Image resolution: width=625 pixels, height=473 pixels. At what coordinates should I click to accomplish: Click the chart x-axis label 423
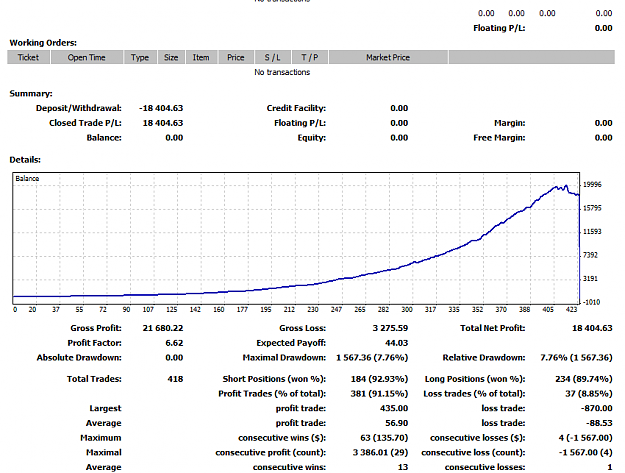pos(572,309)
